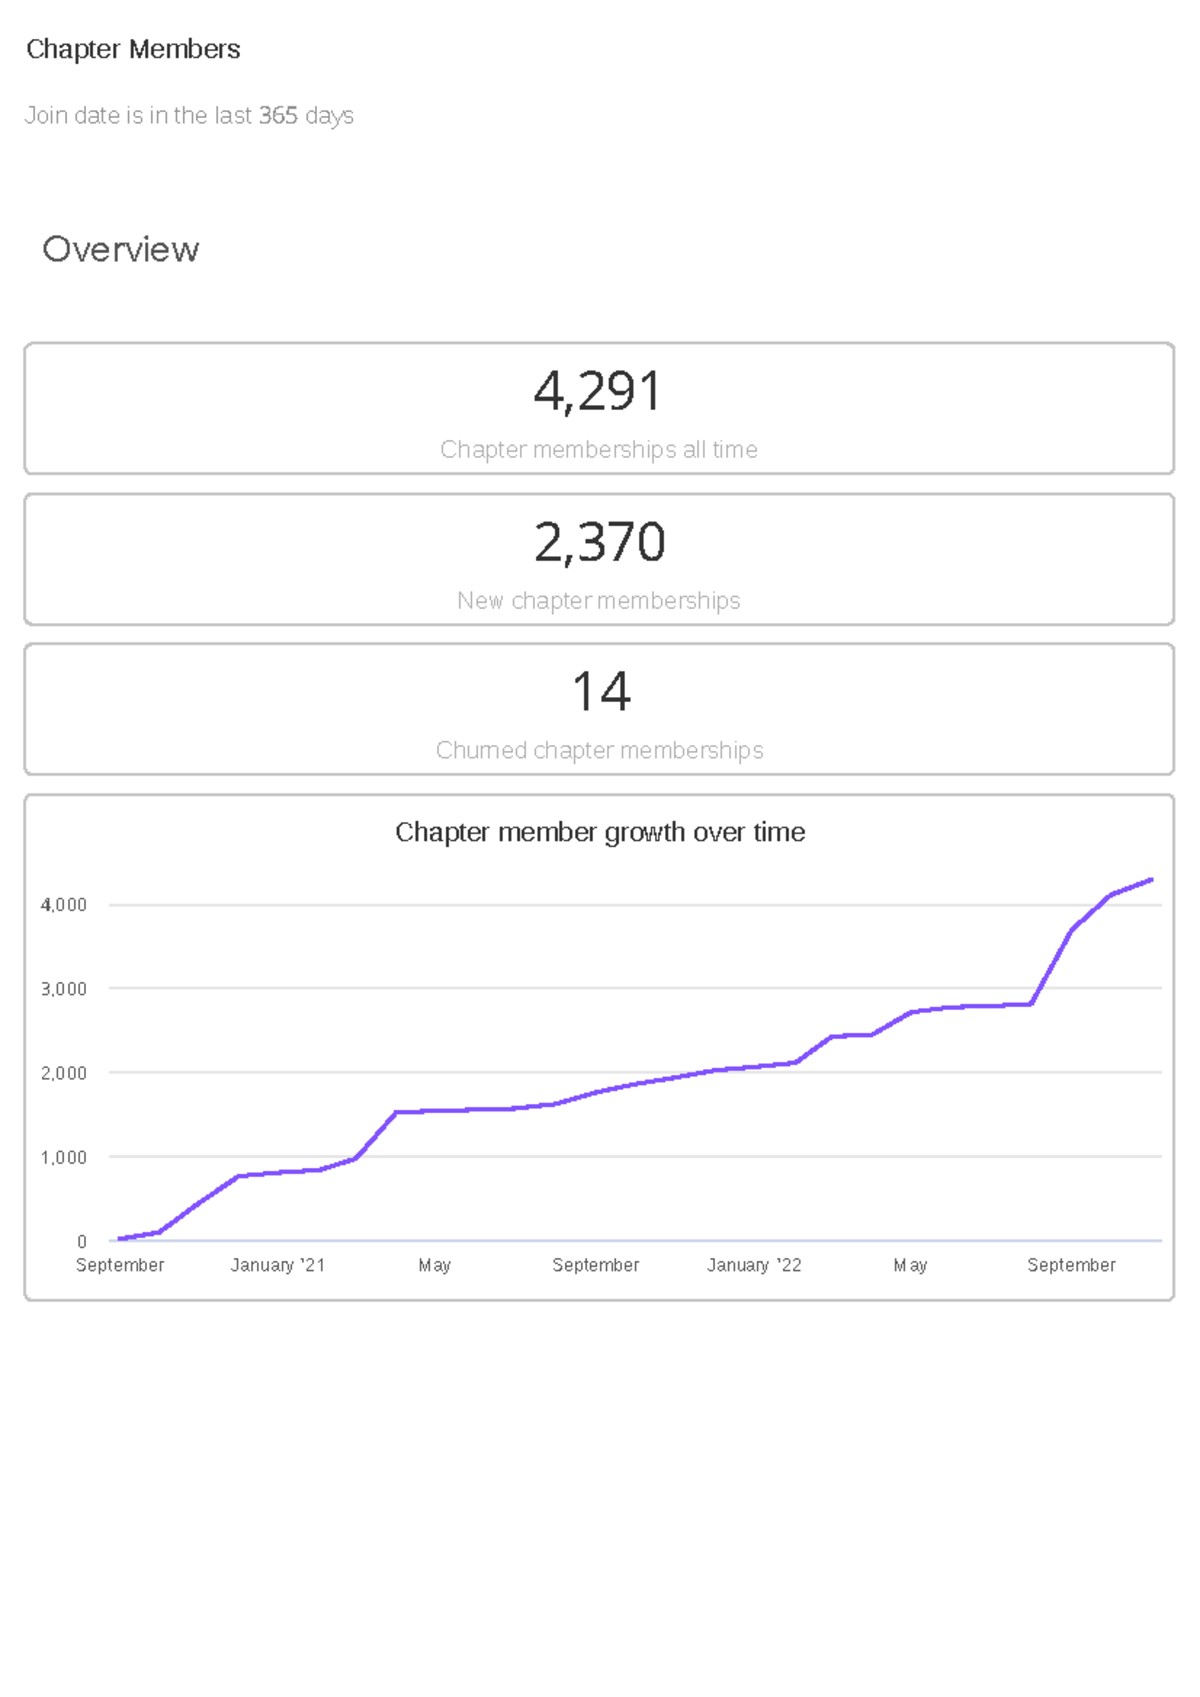The image size is (1200, 1697).
Task: Click the 4,000 y-axis label
Action: pos(64,905)
